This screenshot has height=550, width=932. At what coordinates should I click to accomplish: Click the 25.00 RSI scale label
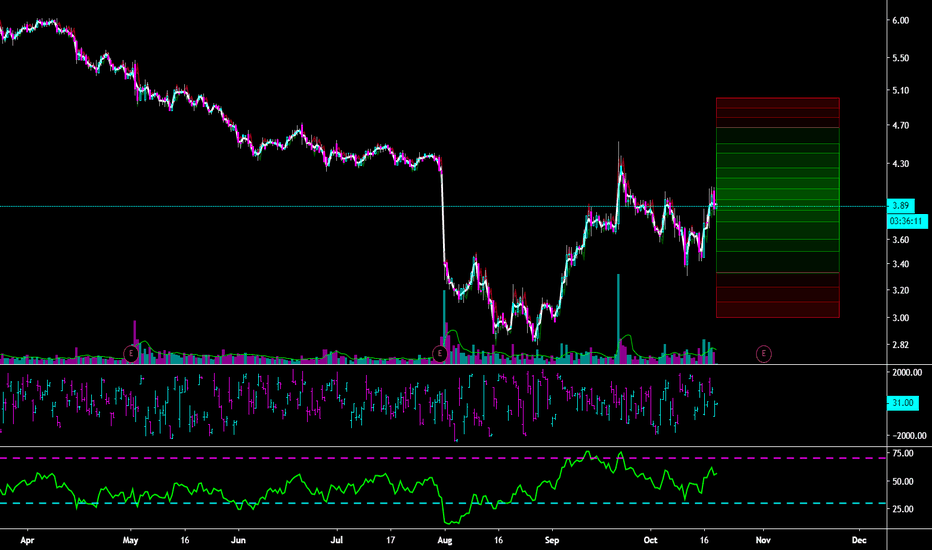click(903, 509)
